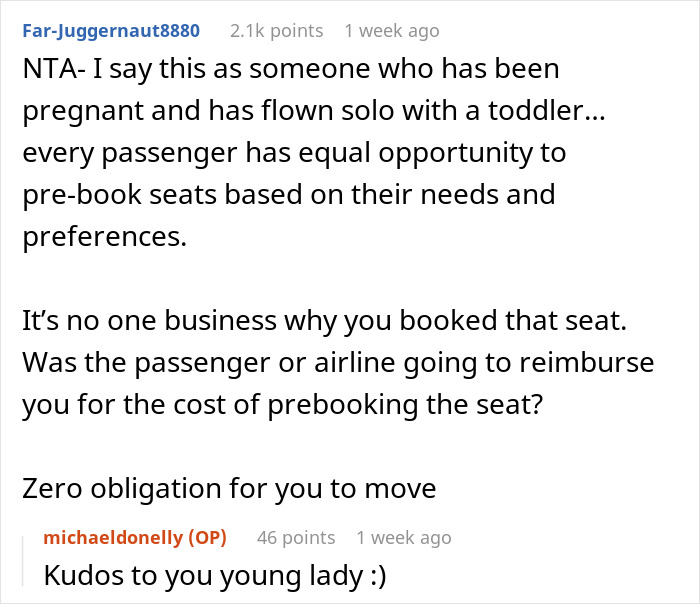Screen dimensions: 700x604
Task: Click the reply's '1 week ago' timestamp
Action: pyautogui.click(x=404, y=538)
